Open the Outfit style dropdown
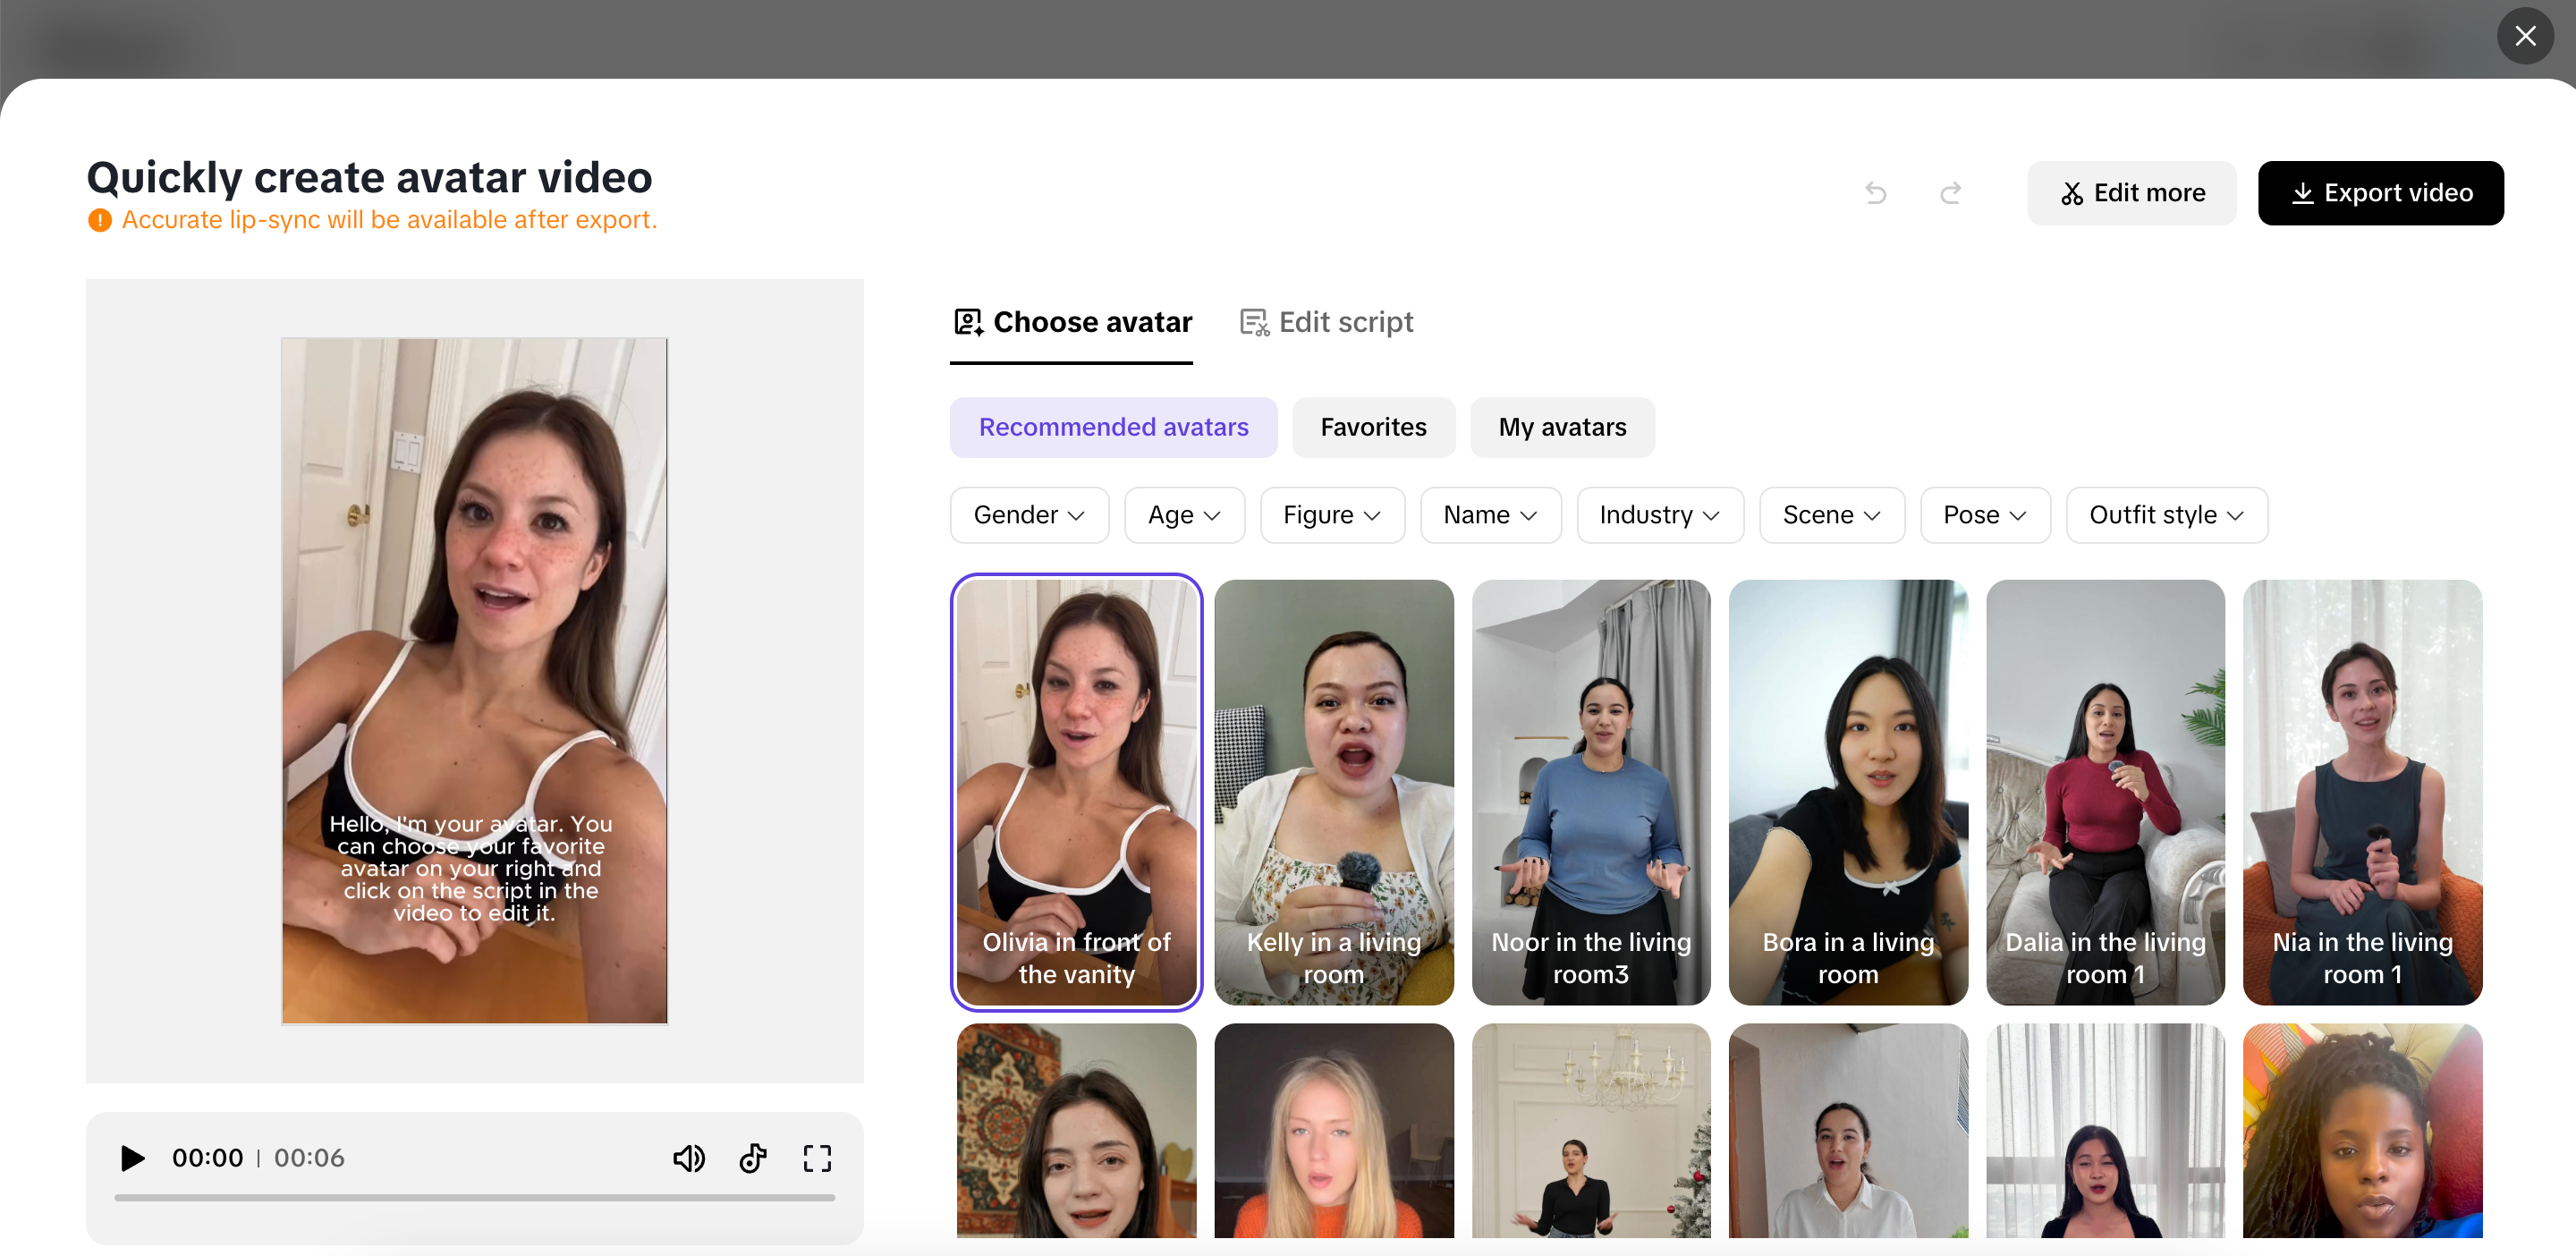This screenshot has height=1256, width=2576. click(x=2166, y=515)
